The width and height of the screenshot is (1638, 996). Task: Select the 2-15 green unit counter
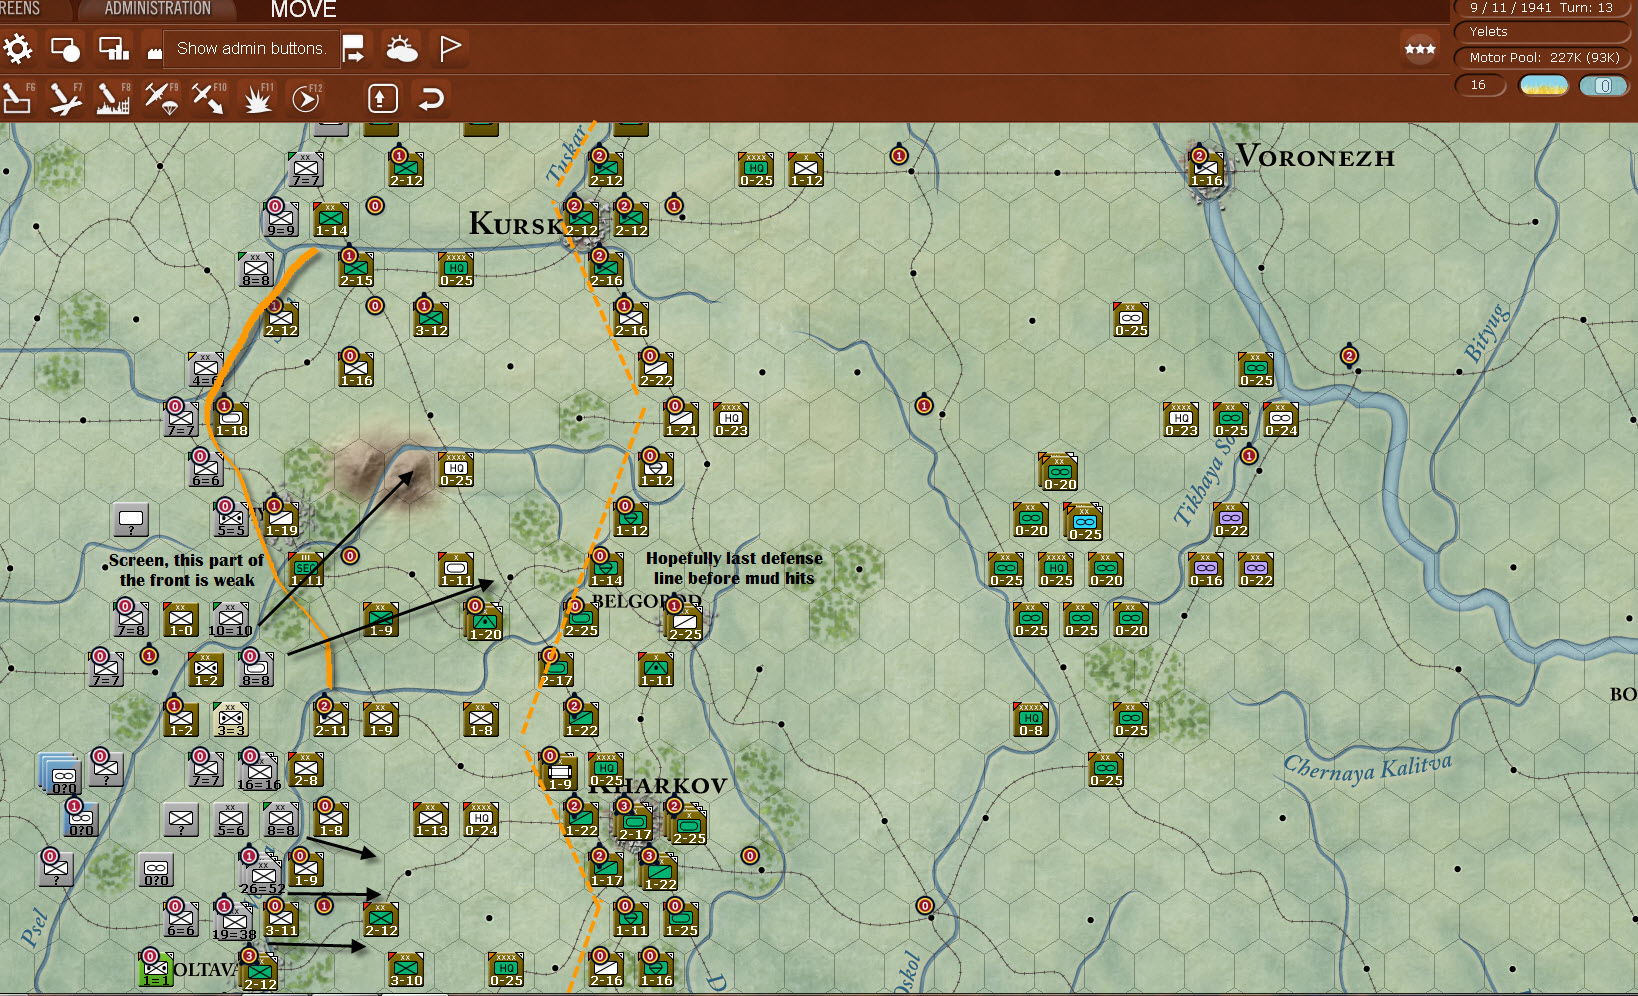(356, 270)
